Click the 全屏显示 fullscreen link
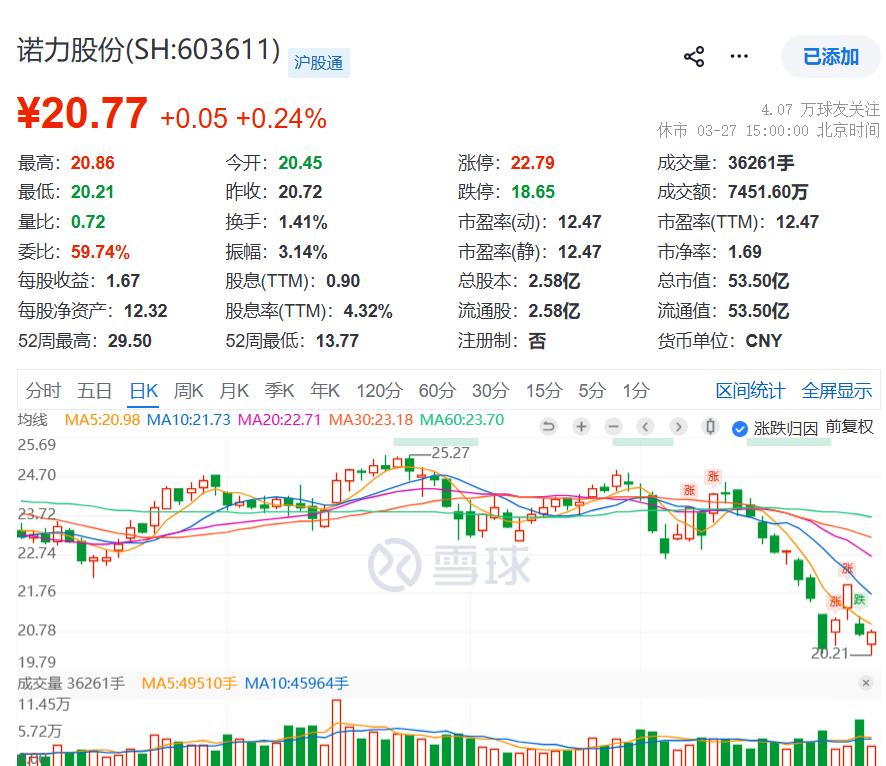 pos(837,391)
